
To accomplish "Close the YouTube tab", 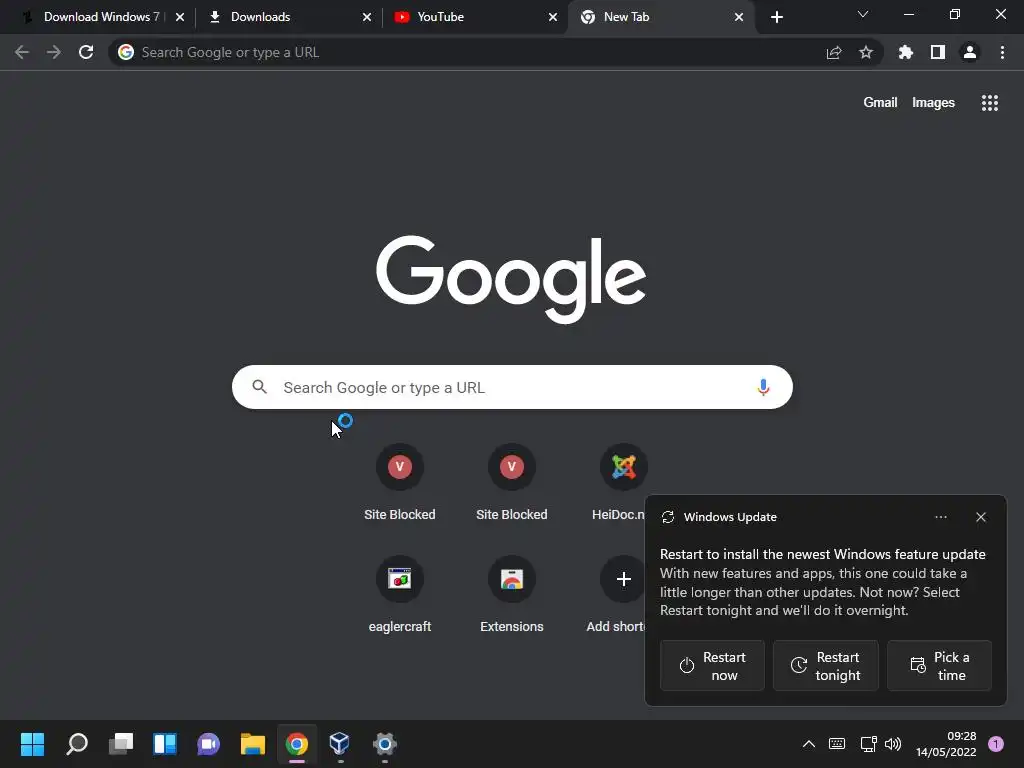I will 552,17.
